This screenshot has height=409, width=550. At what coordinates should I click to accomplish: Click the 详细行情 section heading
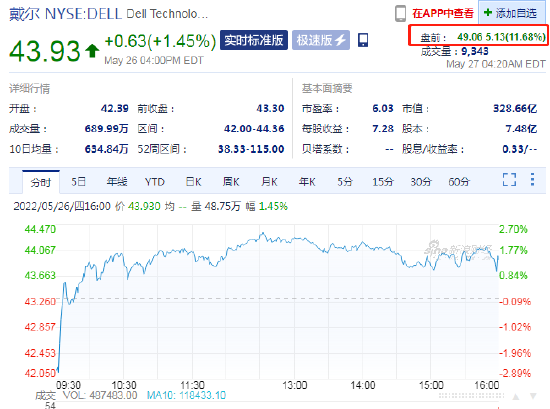click(29, 88)
